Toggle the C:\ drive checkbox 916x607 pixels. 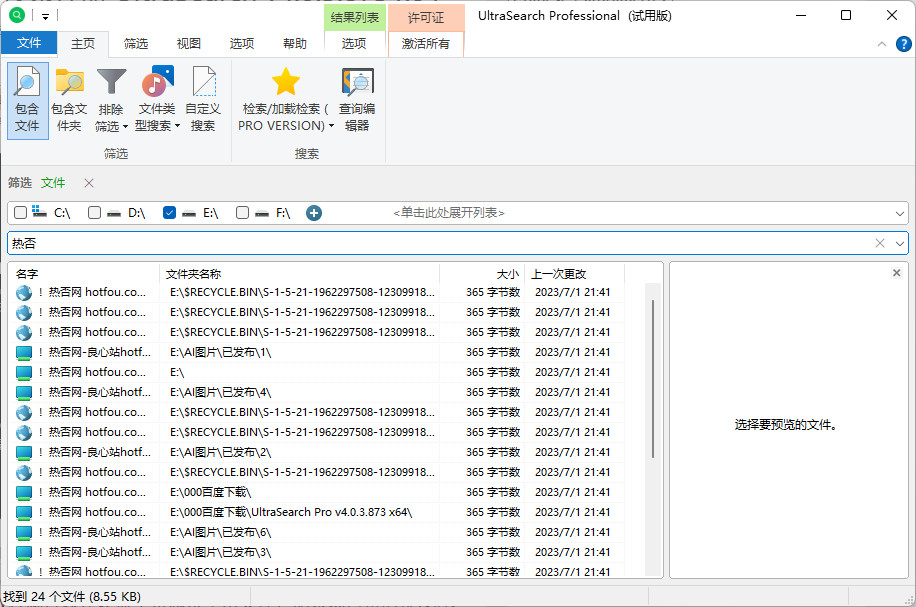point(20,213)
